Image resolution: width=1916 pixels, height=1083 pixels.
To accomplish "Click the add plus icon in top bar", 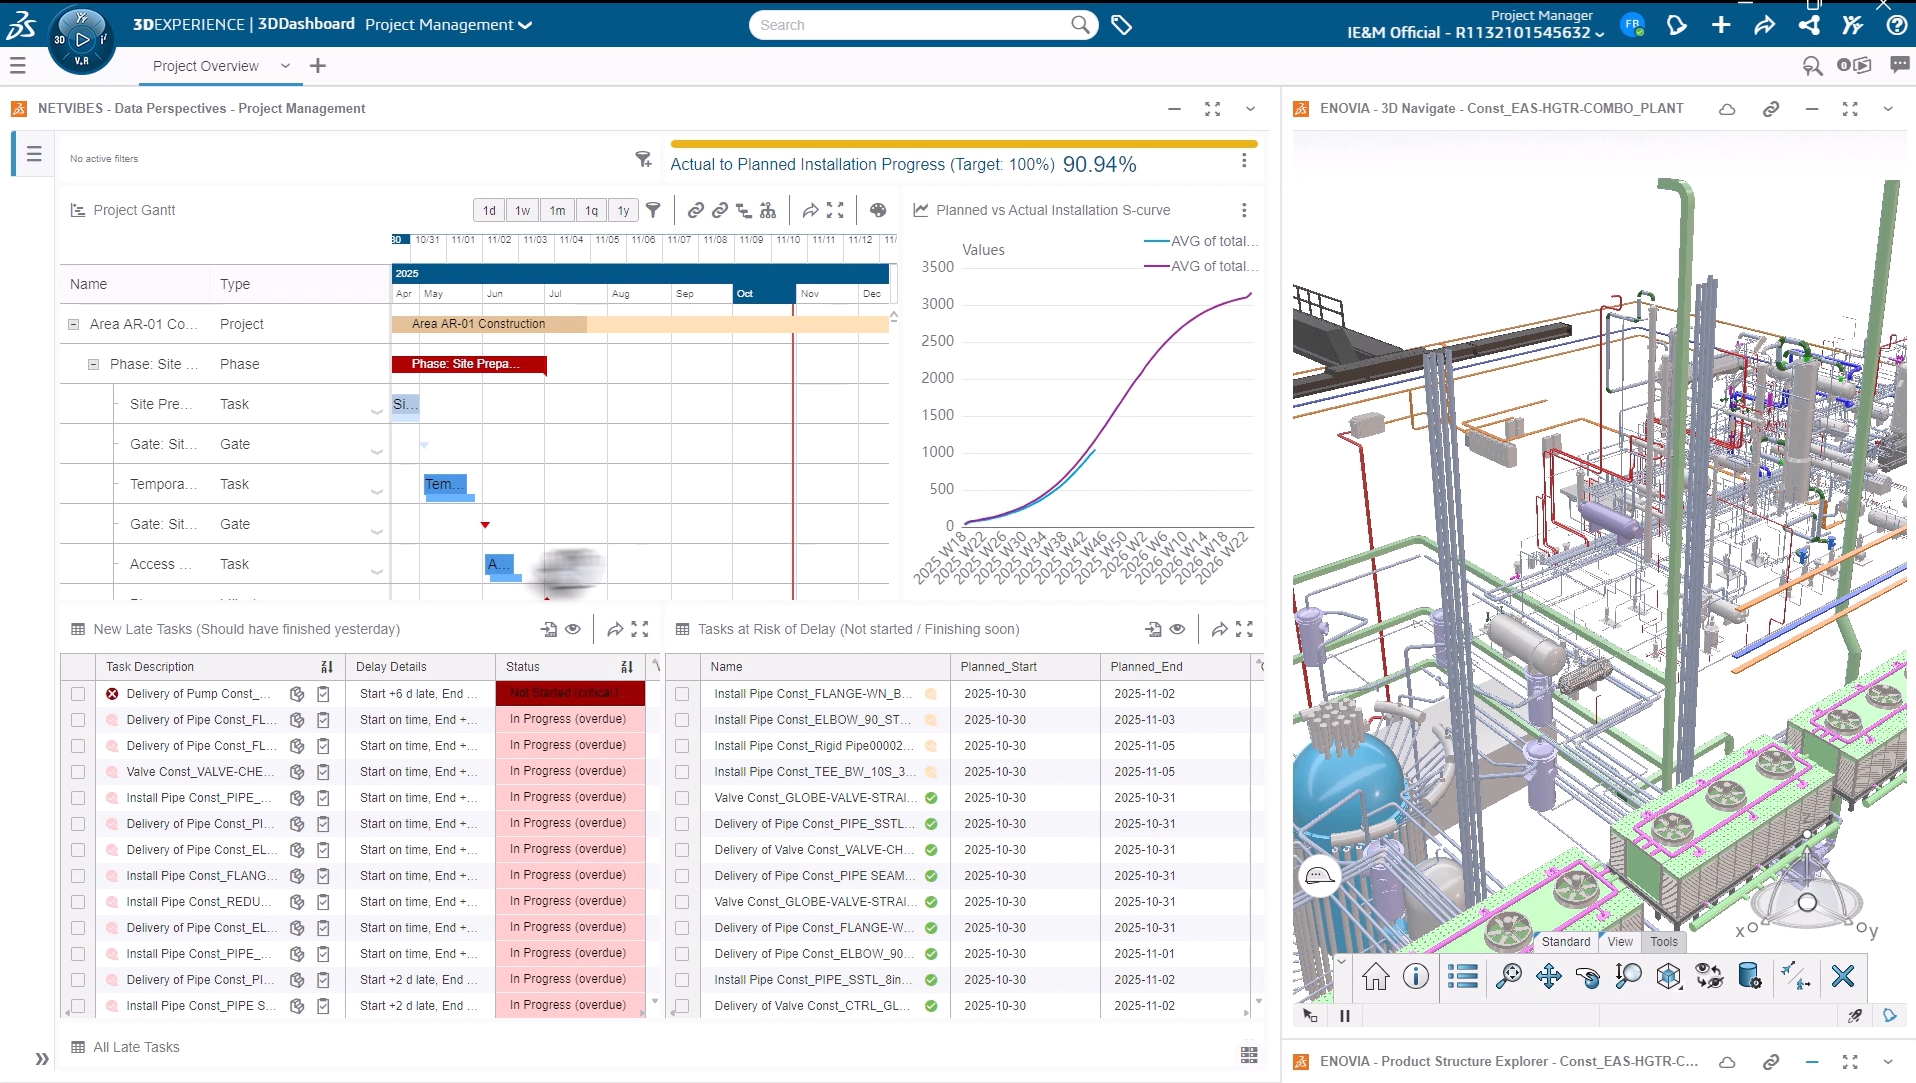I will 1720,25.
